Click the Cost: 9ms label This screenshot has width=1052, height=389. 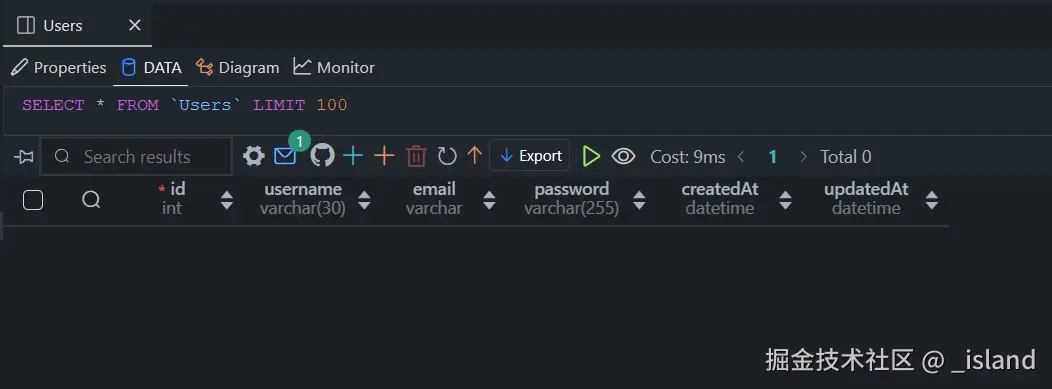coord(688,157)
